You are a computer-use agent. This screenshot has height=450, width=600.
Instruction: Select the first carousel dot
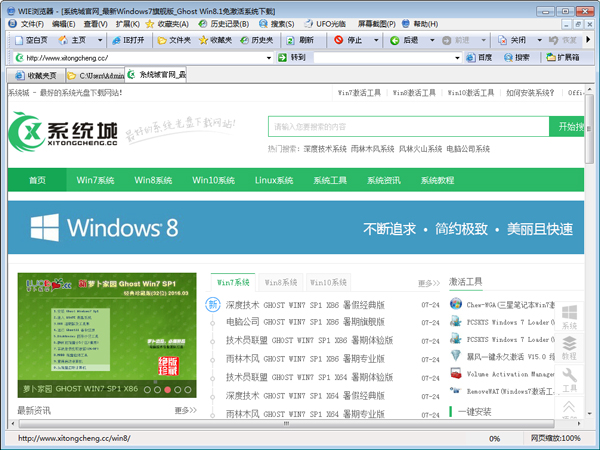click(147, 390)
